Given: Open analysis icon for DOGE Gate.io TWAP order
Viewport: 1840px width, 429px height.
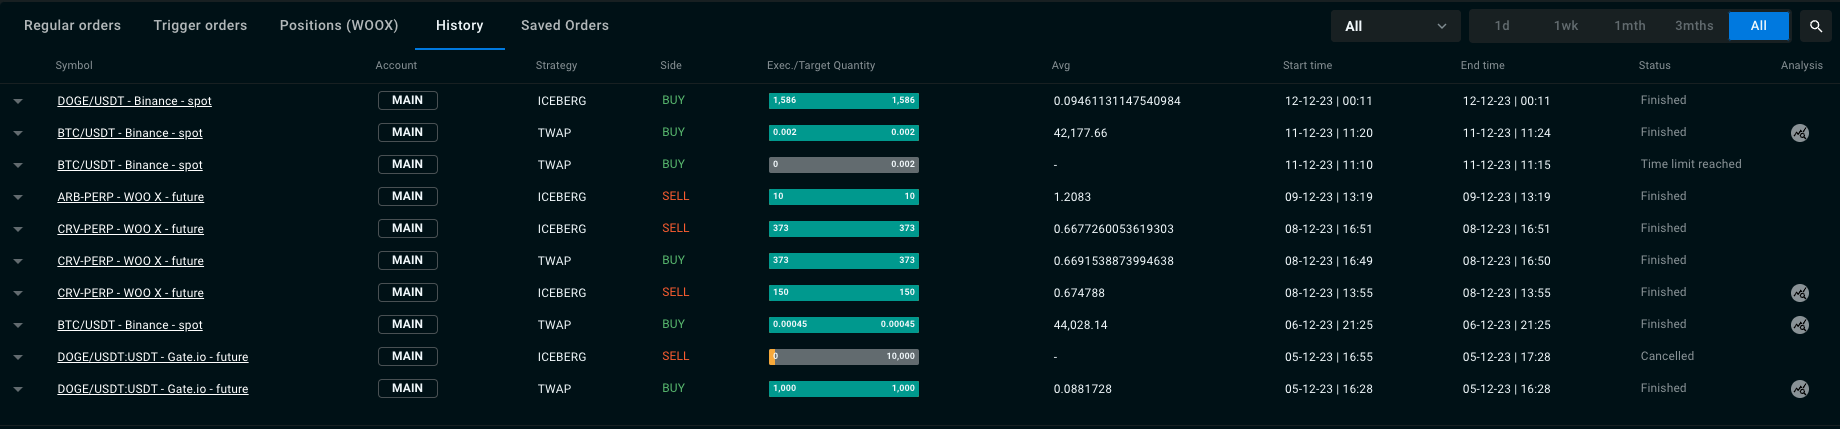Looking at the screenshot, I should (x=1800, y=389).
